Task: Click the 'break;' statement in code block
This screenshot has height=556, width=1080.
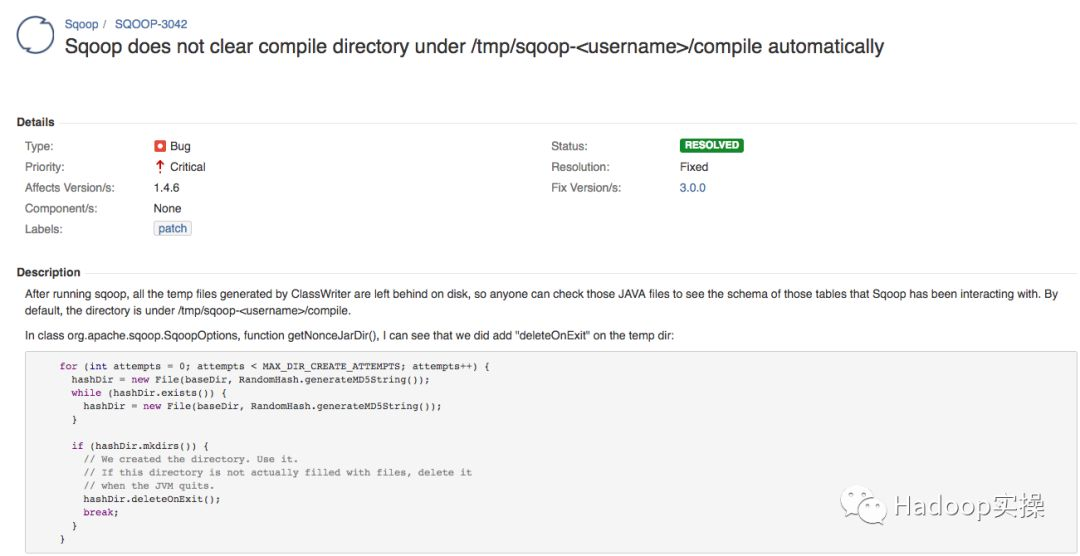Action: coord(101,513)
